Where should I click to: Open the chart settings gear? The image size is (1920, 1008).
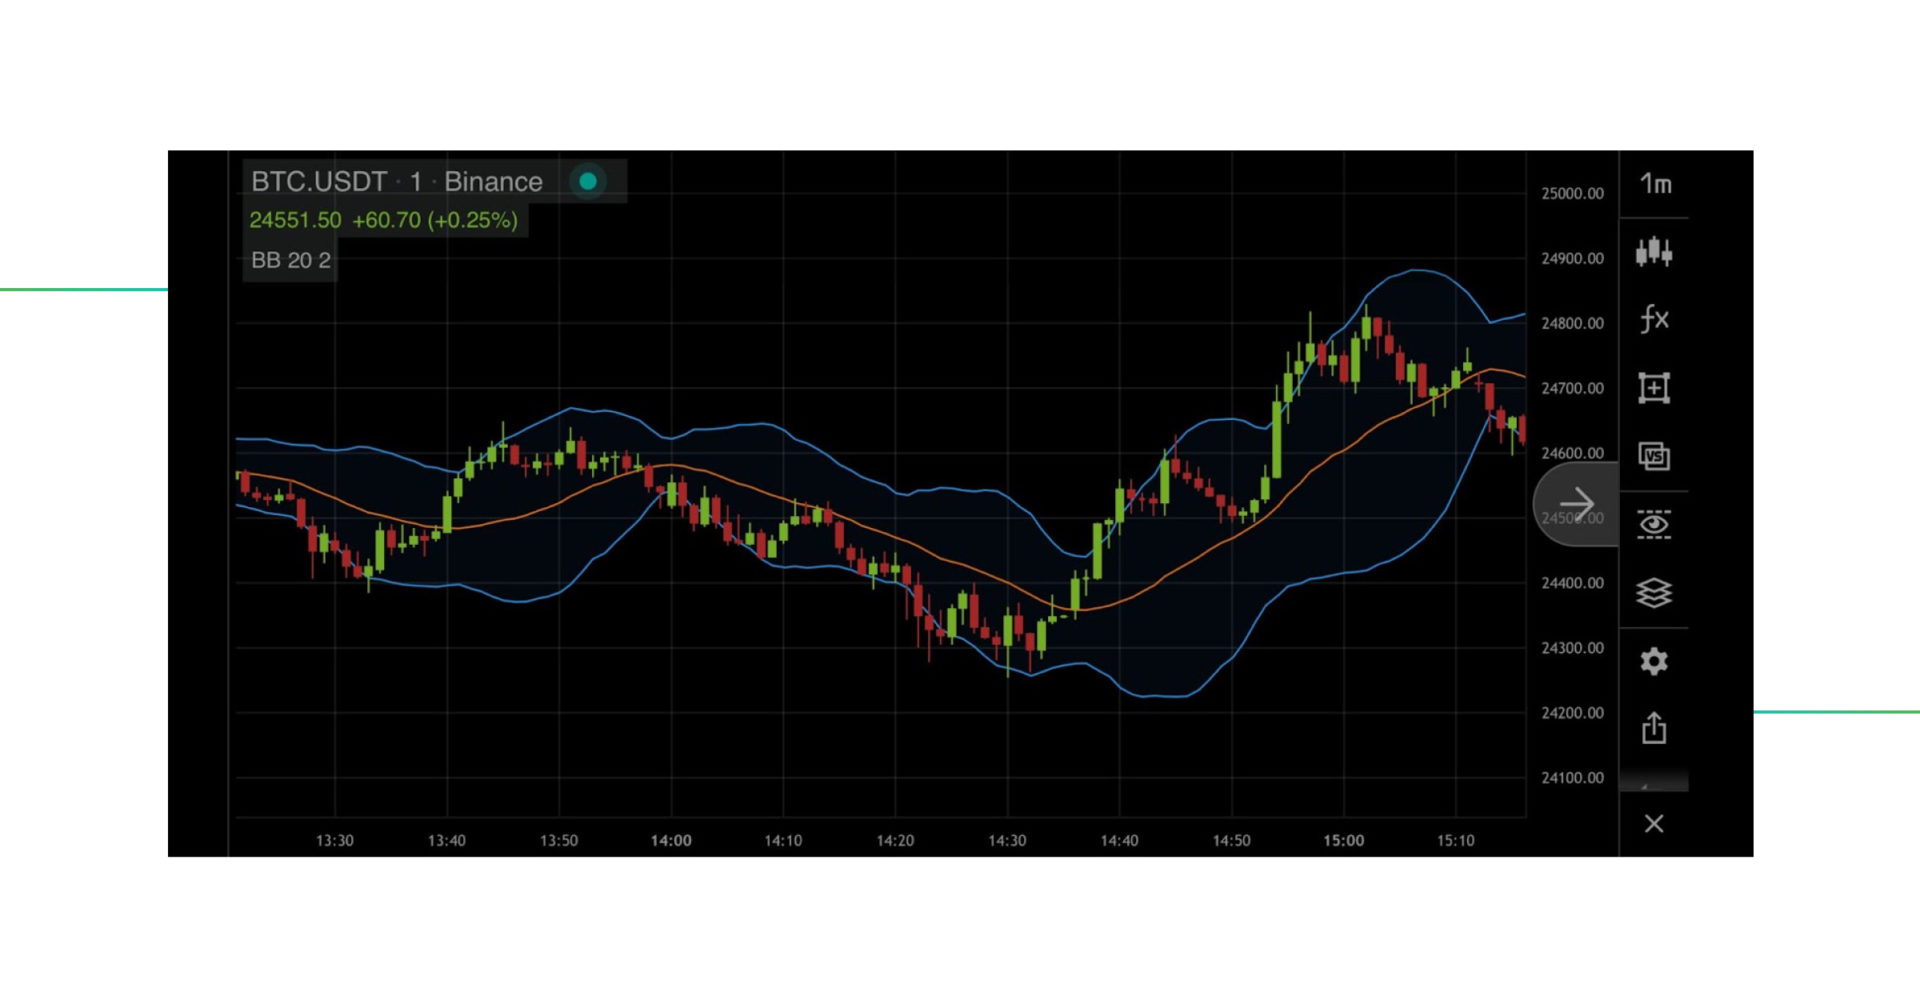(1655, 661)
